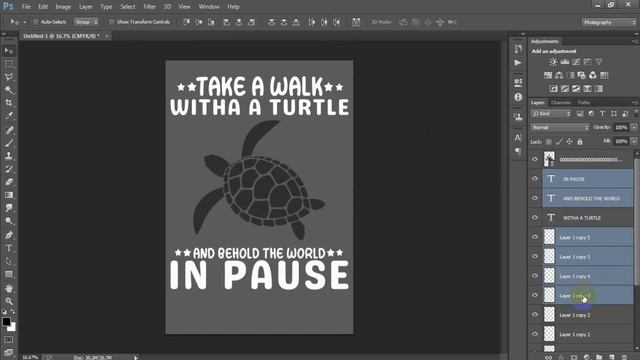Add a Photo Filter adjustment
This screenshot has height=360, width=640.
coord(582,76)
